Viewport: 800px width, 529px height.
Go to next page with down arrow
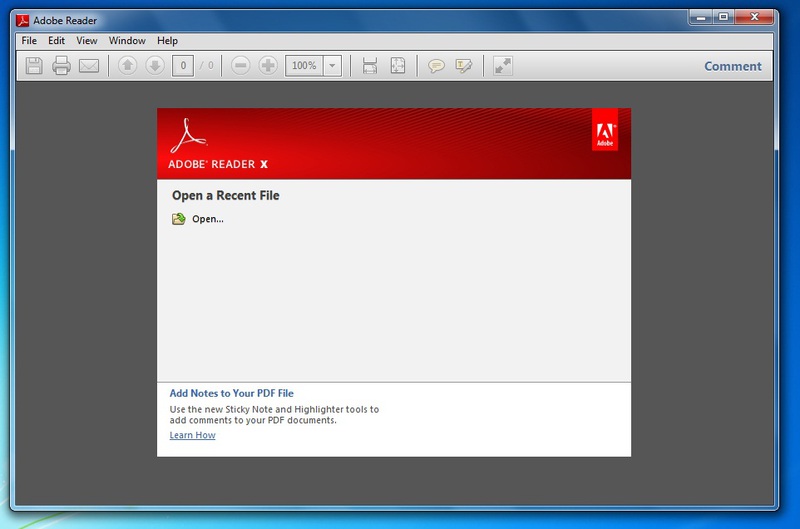point(154,66)
